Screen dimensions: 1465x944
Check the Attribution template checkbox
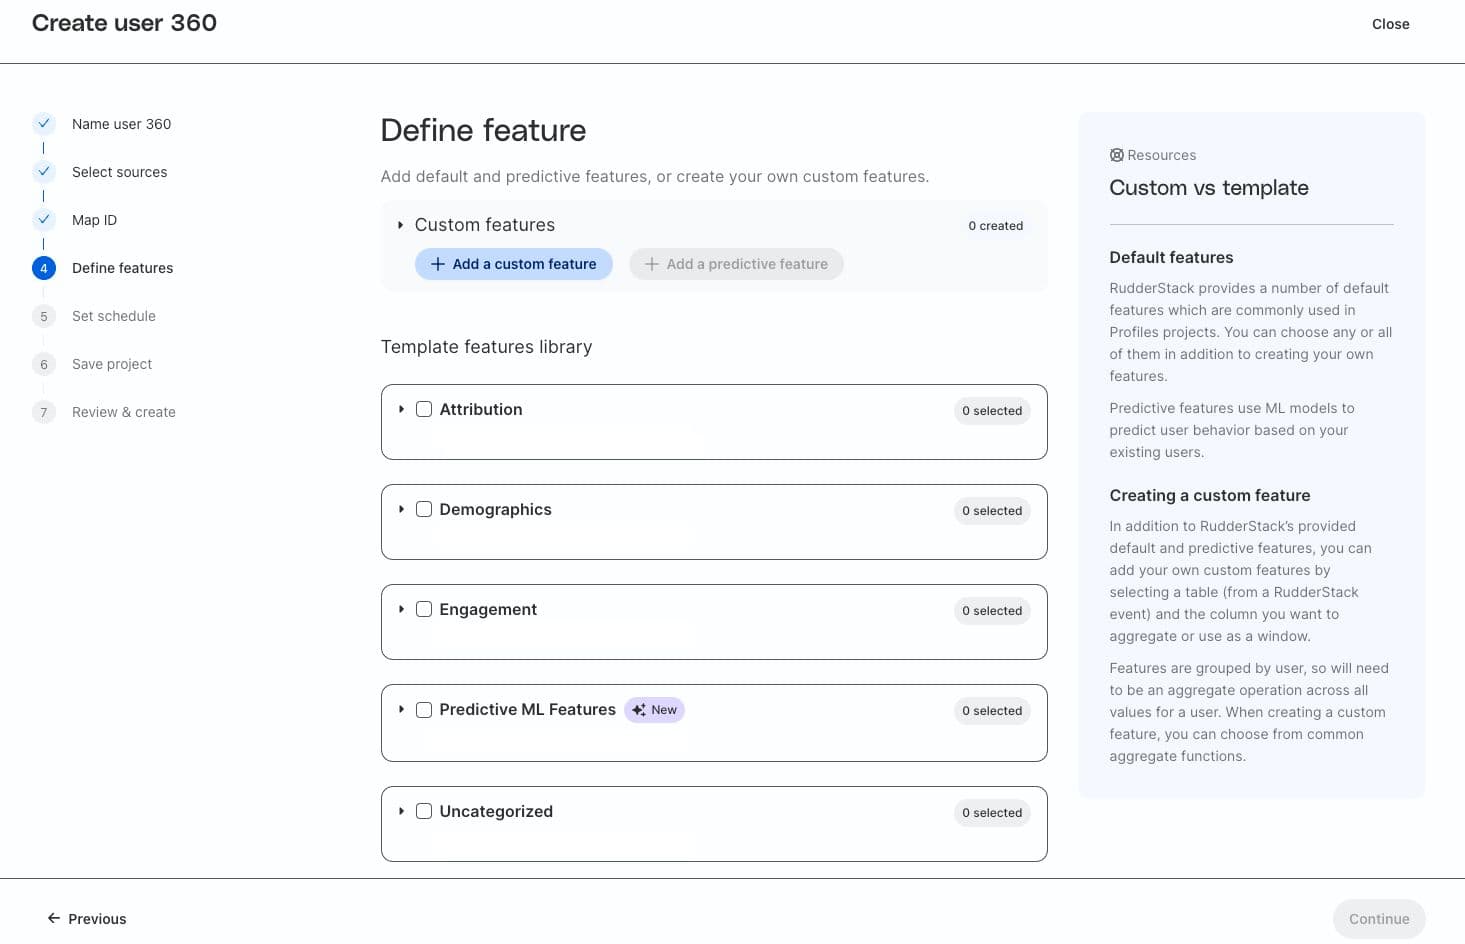tap(424, 409)
